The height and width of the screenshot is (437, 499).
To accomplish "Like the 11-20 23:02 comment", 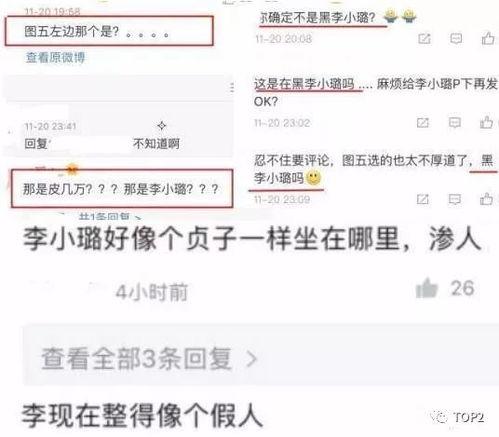I will coord(486,122).
